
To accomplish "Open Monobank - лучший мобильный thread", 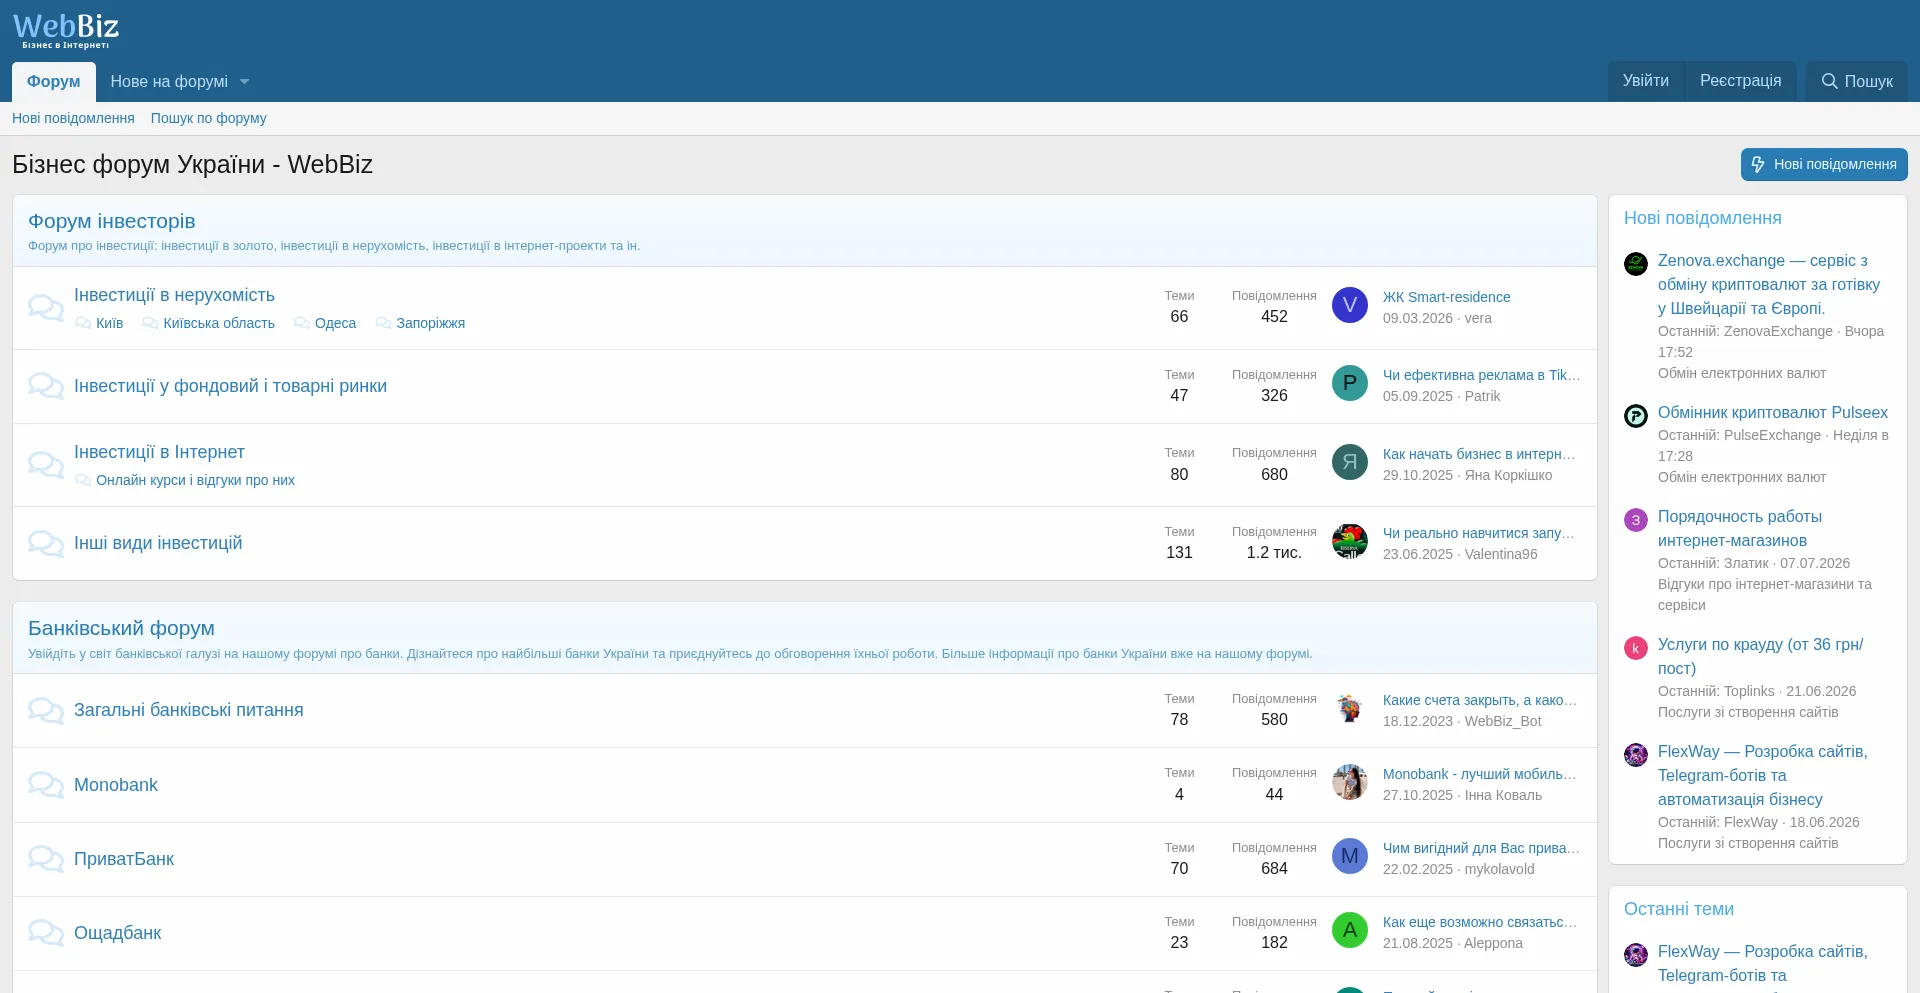I will 1480,774.
